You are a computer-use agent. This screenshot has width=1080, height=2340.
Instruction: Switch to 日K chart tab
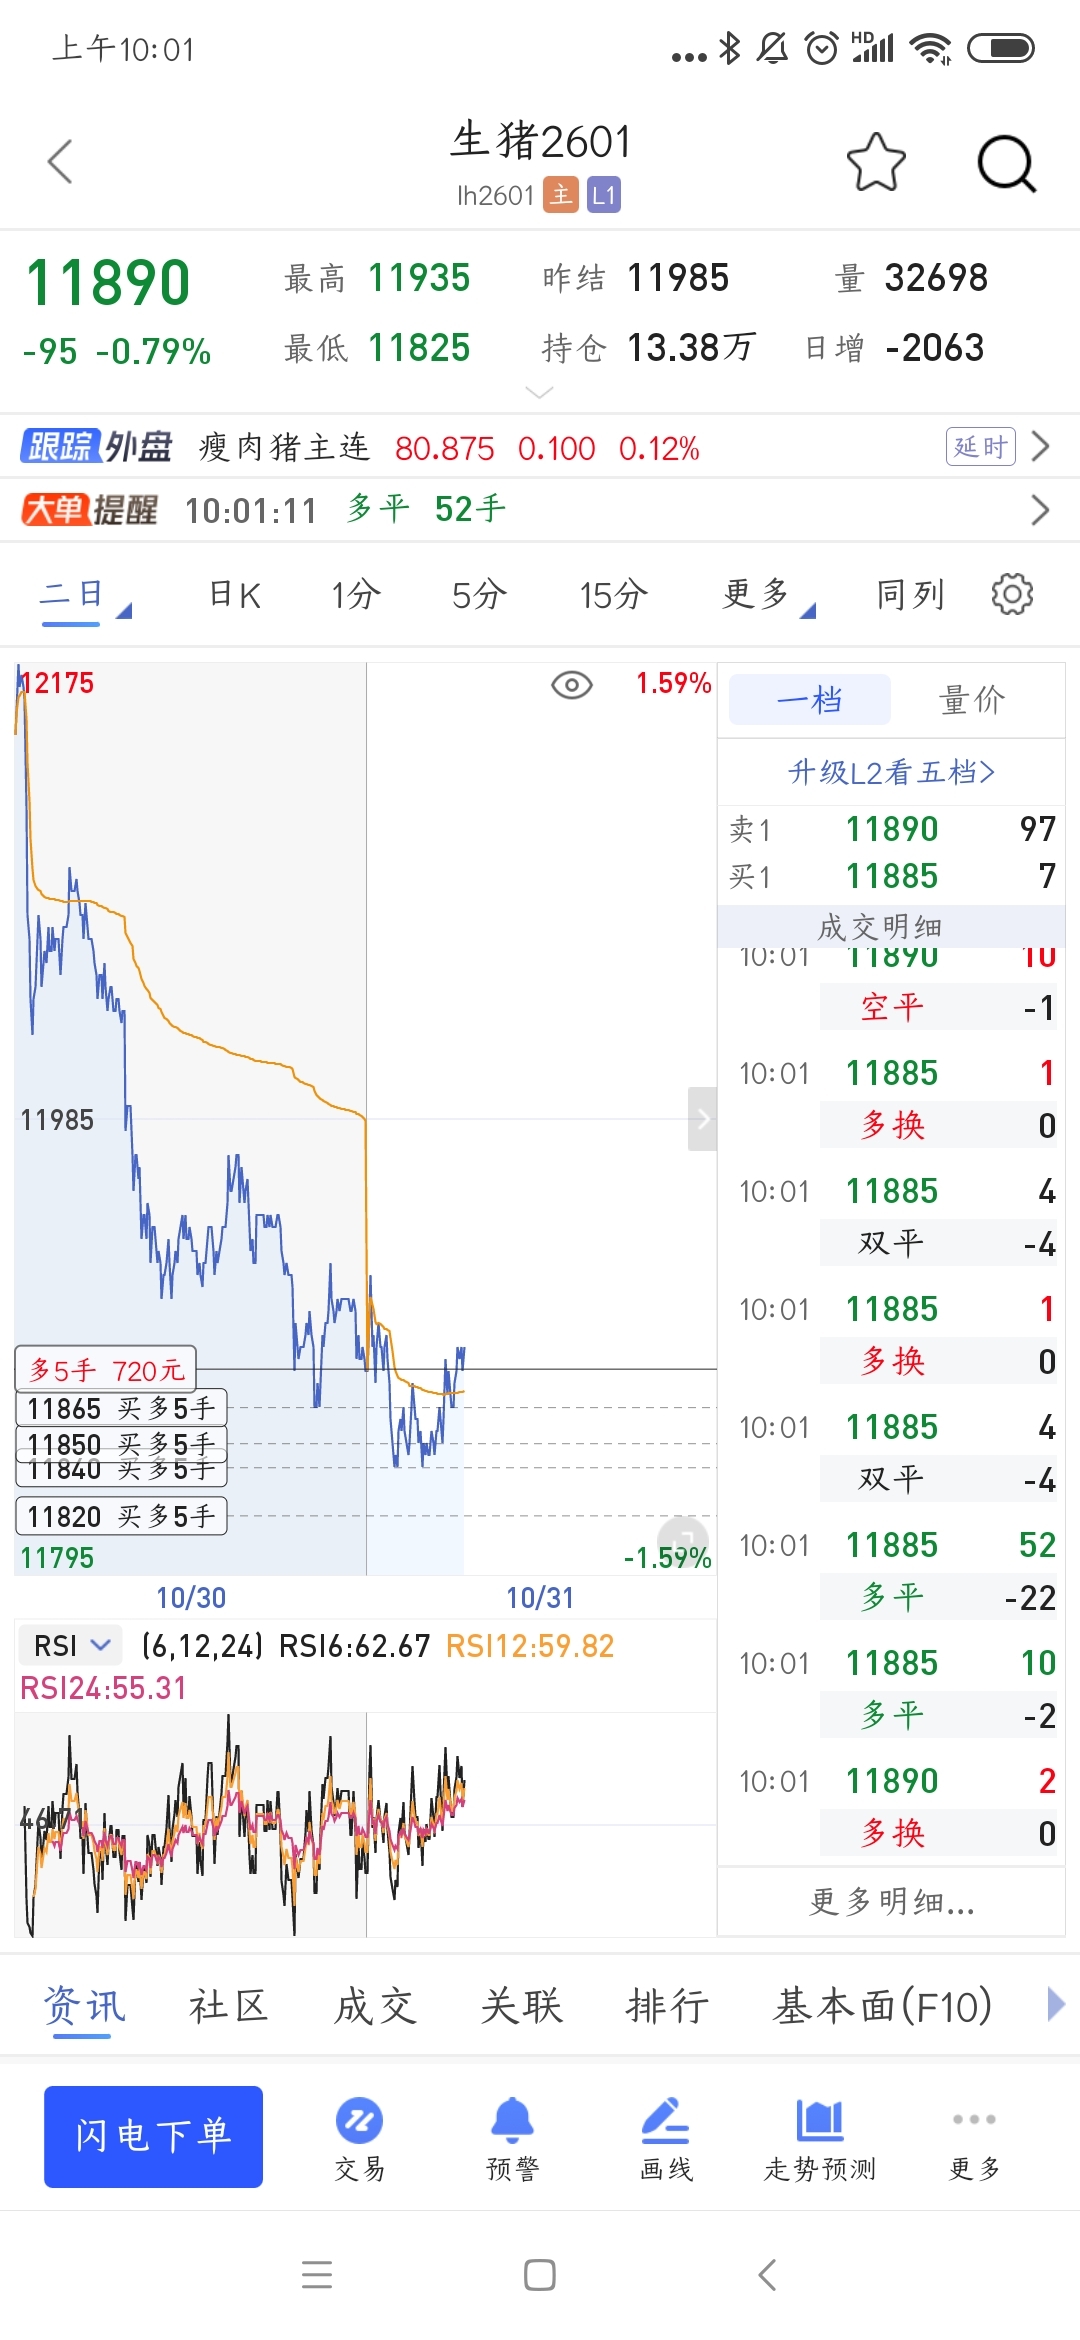[x=235, y=595]
